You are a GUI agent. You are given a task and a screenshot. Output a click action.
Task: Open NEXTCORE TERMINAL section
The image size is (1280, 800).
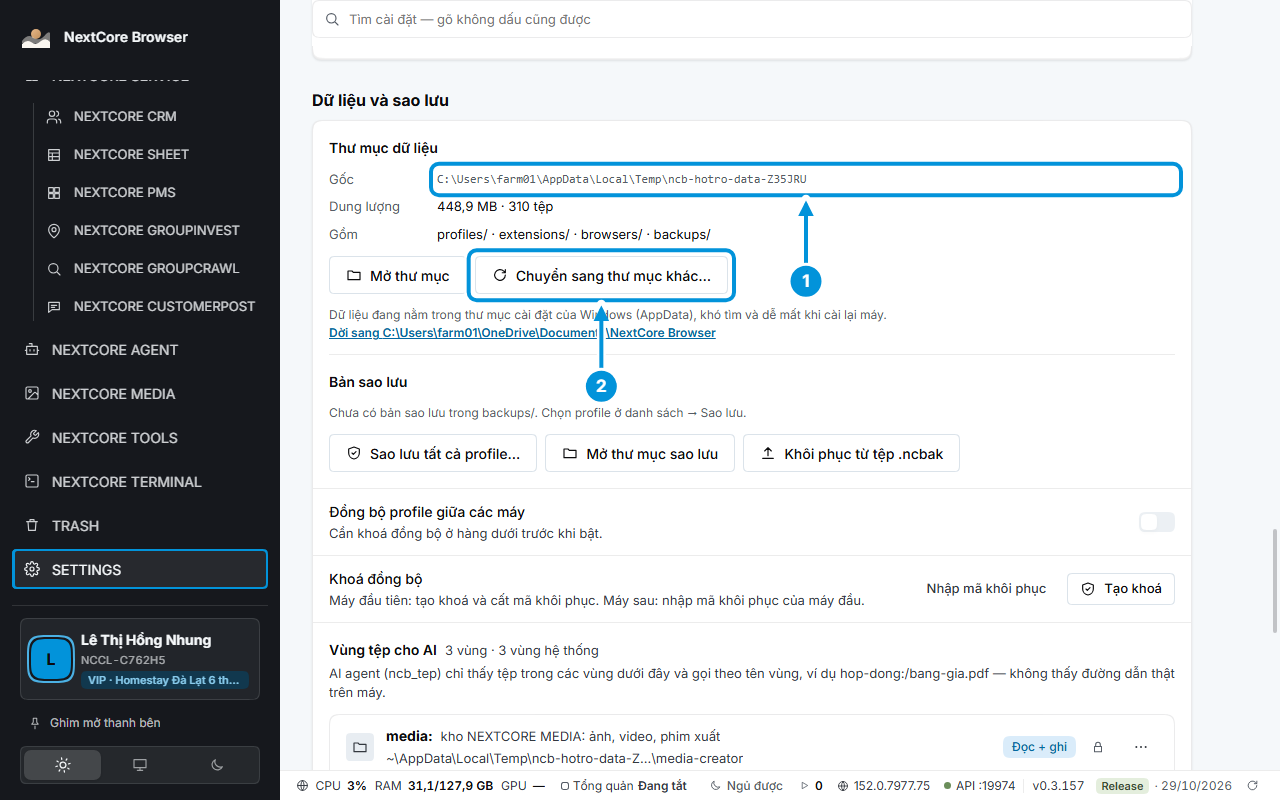point(140,482)
